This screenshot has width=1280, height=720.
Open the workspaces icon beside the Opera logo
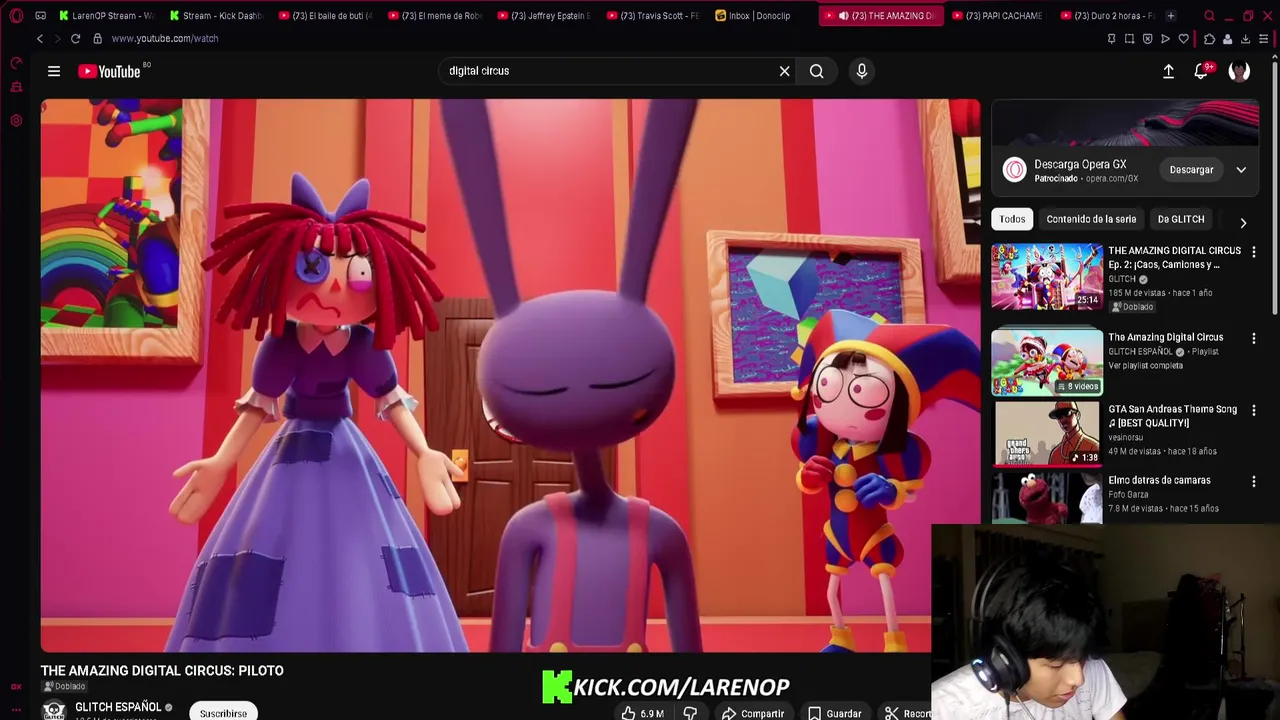click(40, 16)
